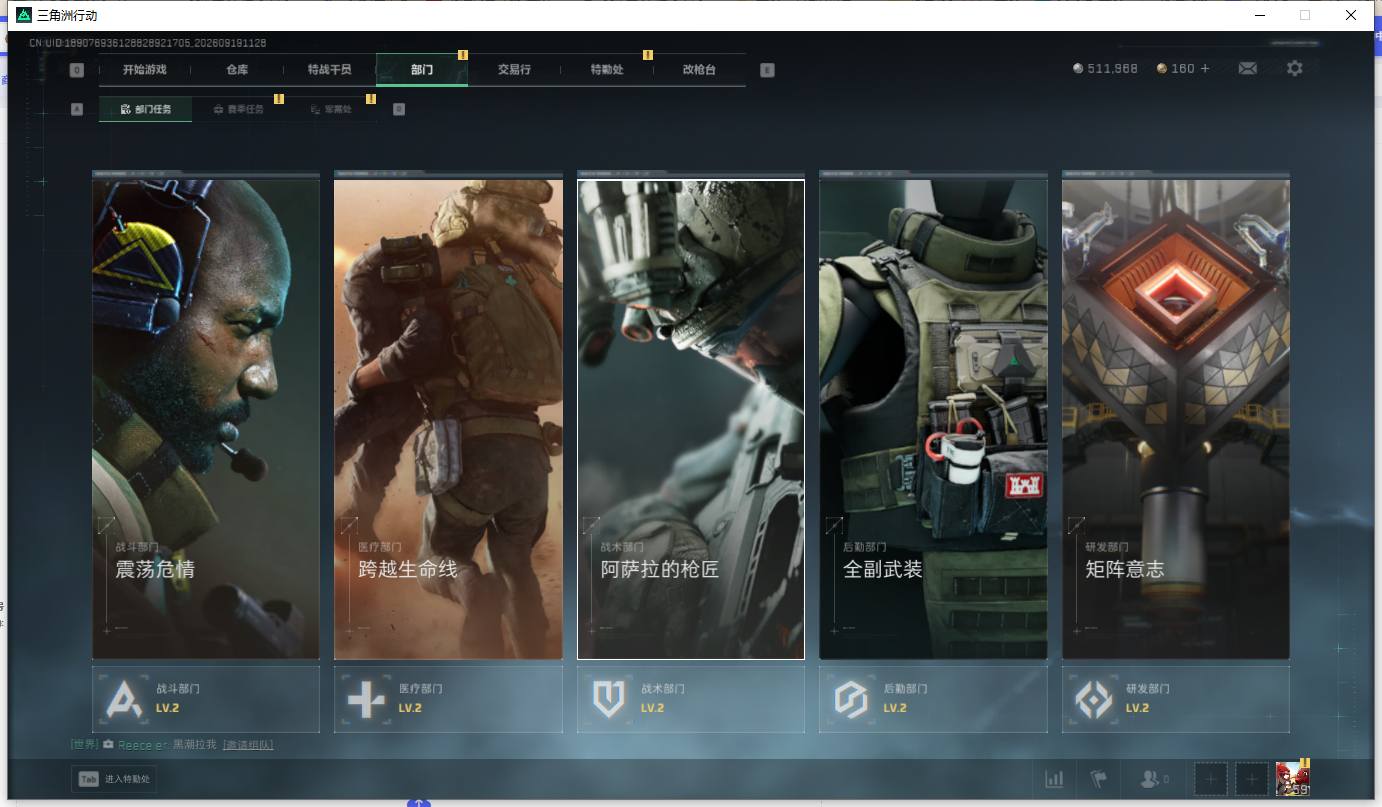Open the third sub-tab beside 赛季任务

331,109
